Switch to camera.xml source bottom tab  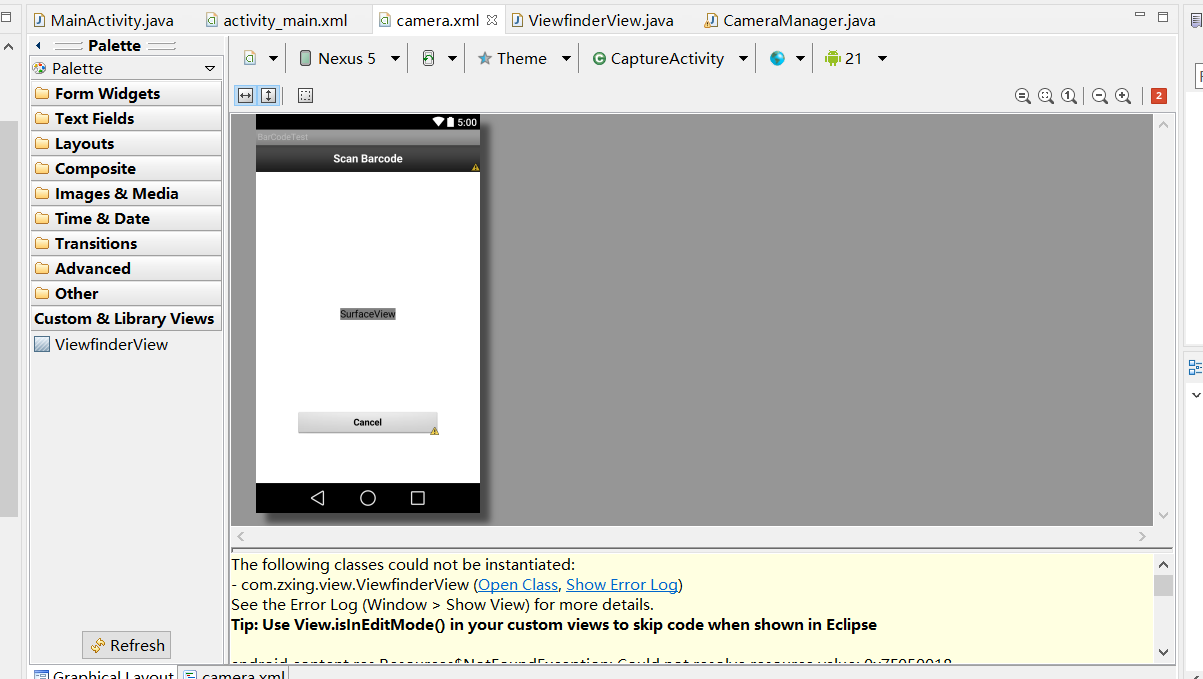[235, 675]
